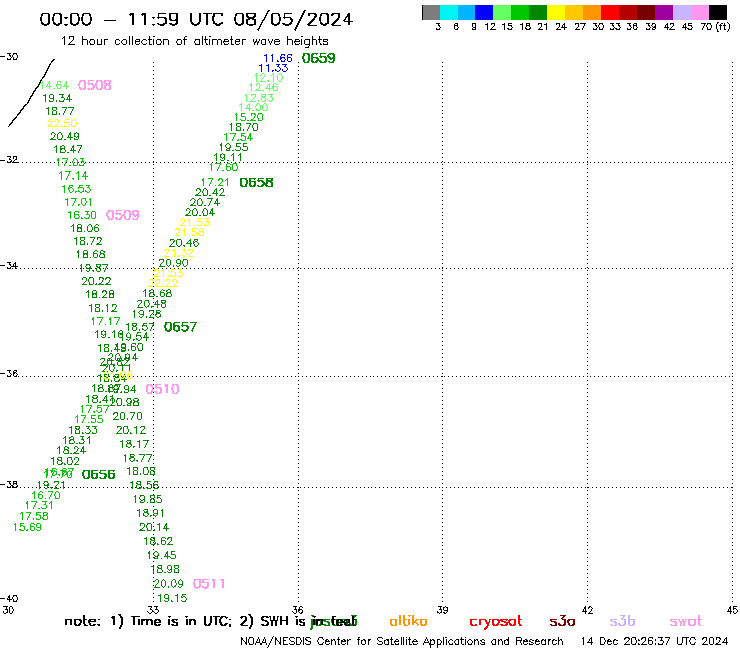Select the 20.12 value

(131, 431)
